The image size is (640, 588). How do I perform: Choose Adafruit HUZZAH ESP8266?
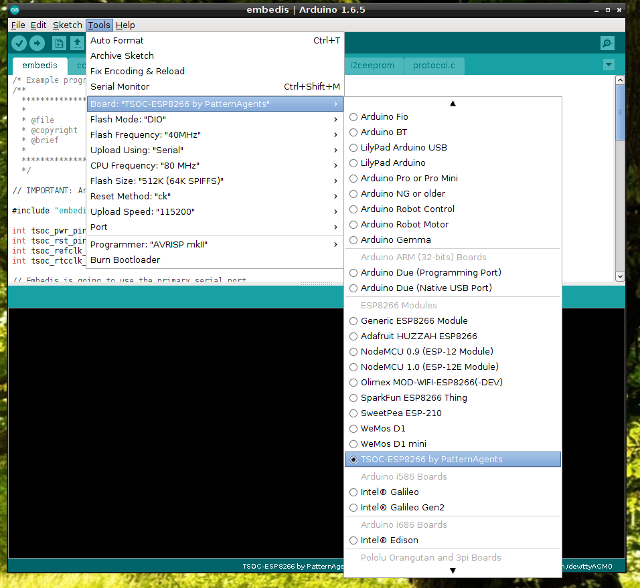(453, 336)
